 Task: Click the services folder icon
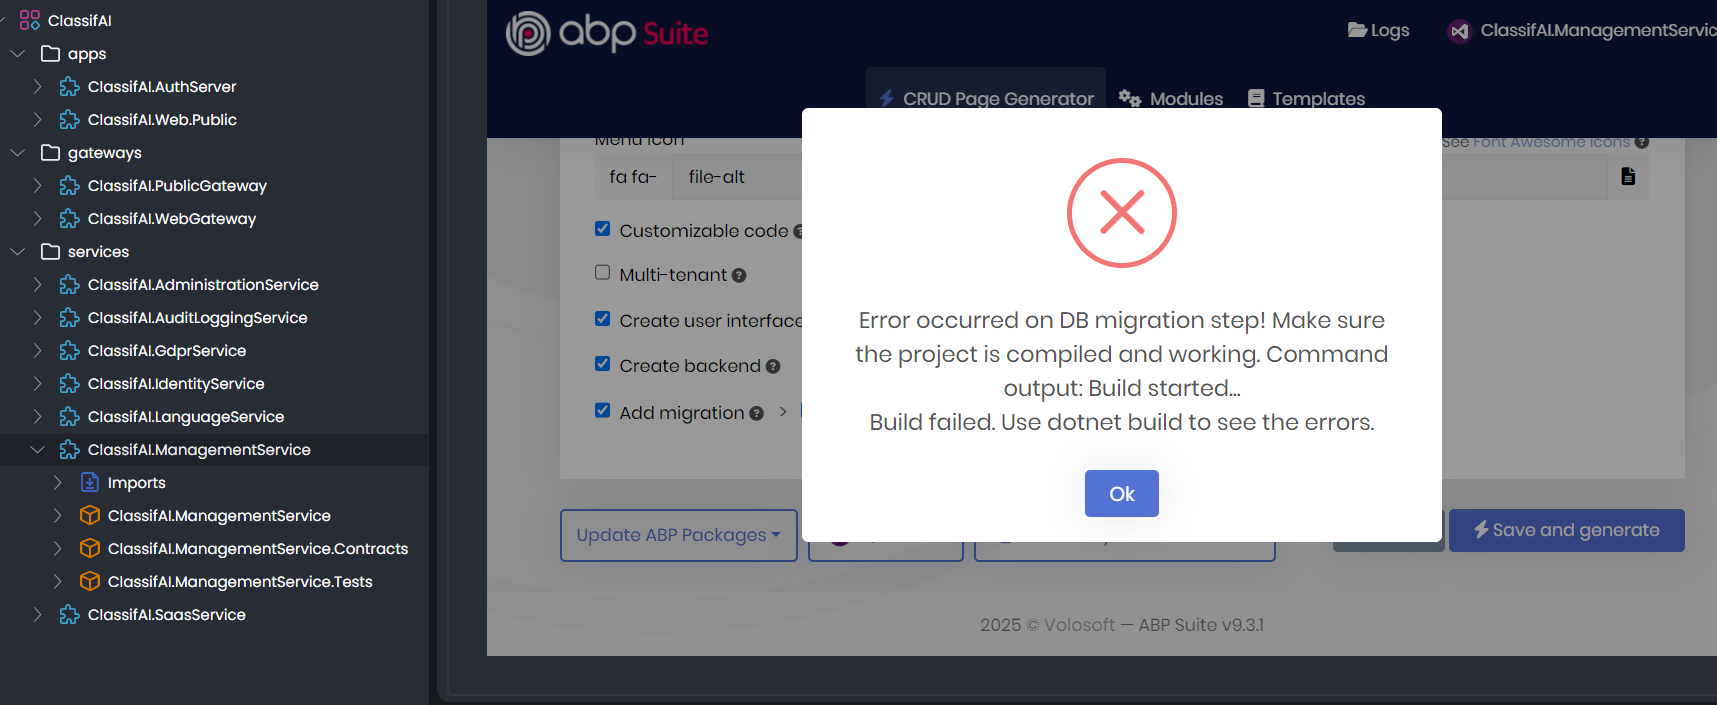[x=50, y=251]
